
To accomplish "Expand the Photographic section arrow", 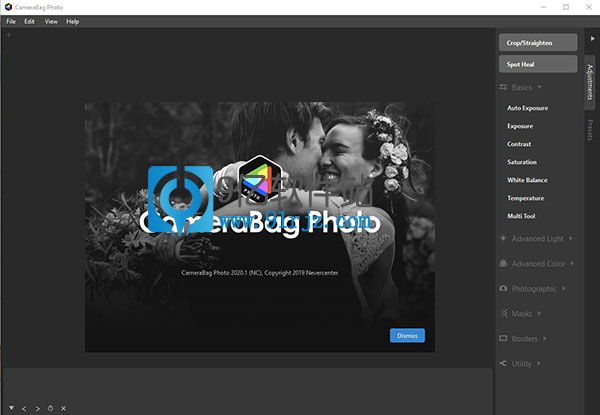I will point(564,288).
